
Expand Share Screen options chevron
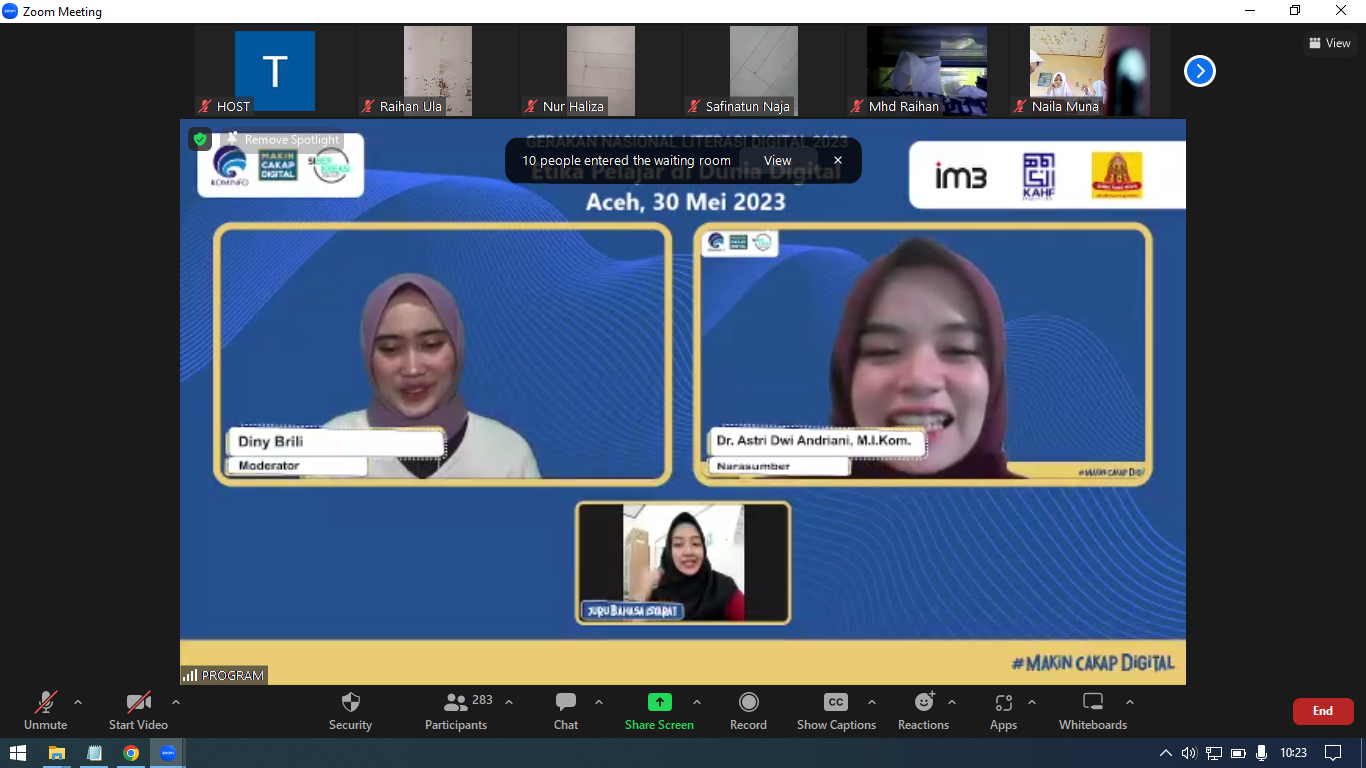click(697, 702)
